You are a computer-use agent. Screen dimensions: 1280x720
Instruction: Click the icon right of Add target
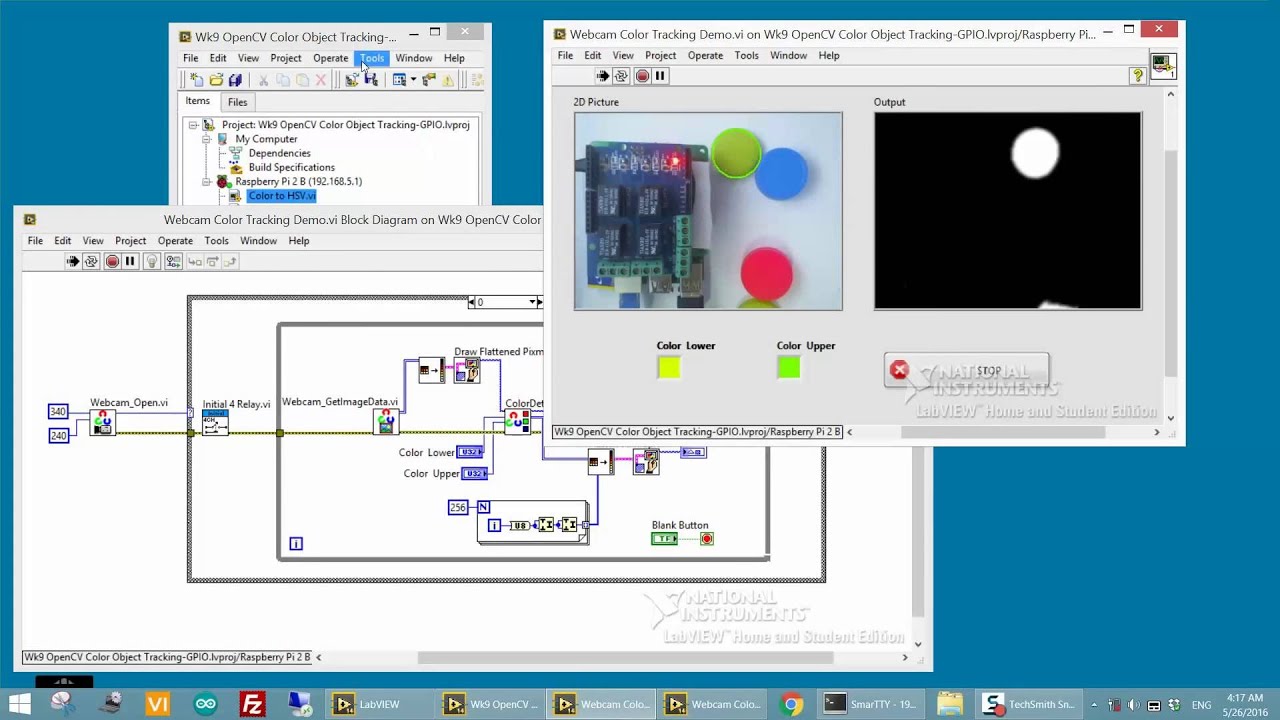[370, 80]
